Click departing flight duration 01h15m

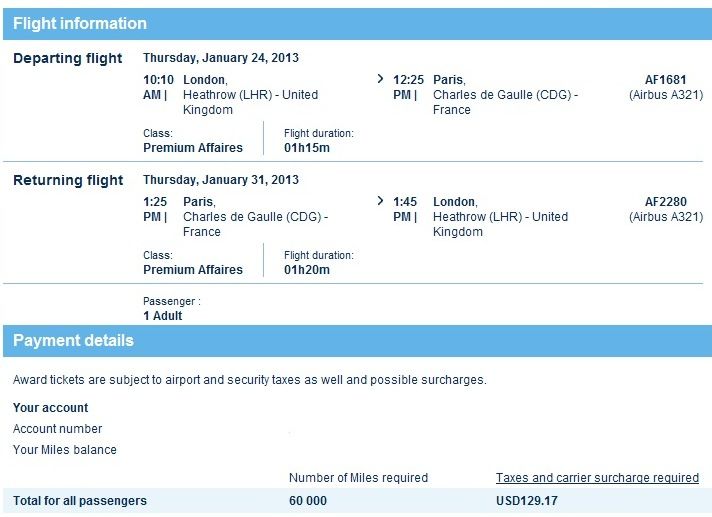click(307, 148)
